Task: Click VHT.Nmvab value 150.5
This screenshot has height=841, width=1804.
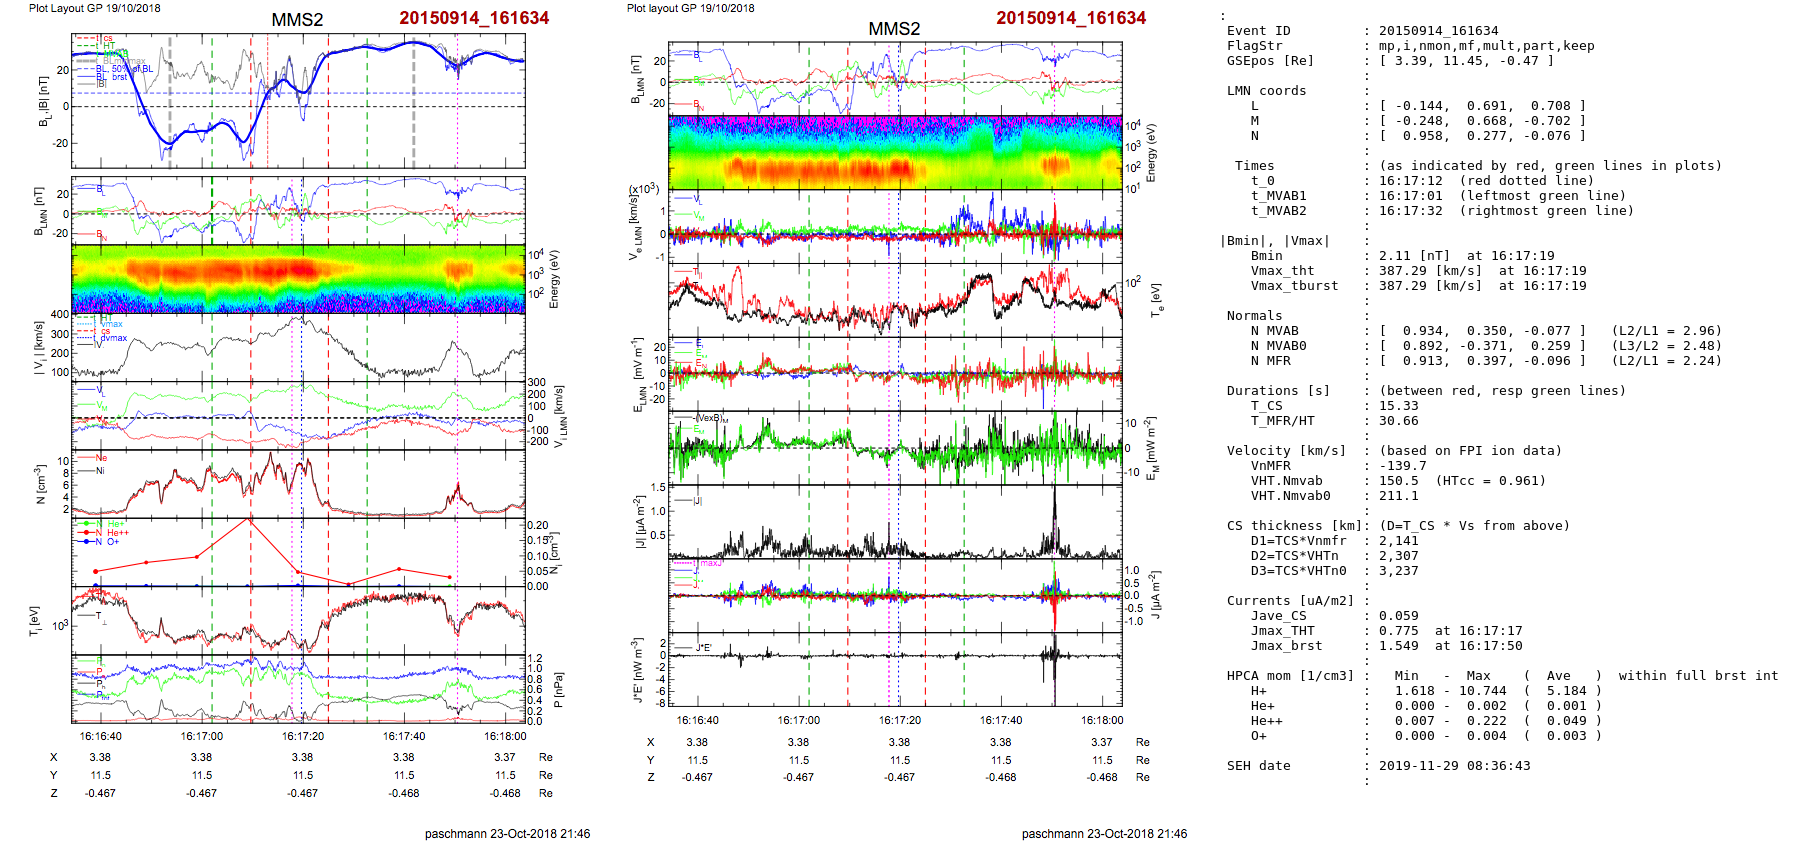Action: click(x=1399, y=481)
